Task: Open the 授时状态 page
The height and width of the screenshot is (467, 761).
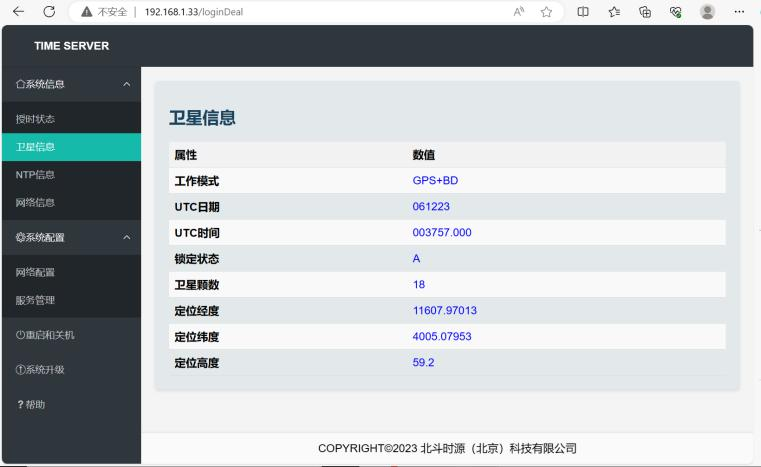Action: [x=35, y=119]
